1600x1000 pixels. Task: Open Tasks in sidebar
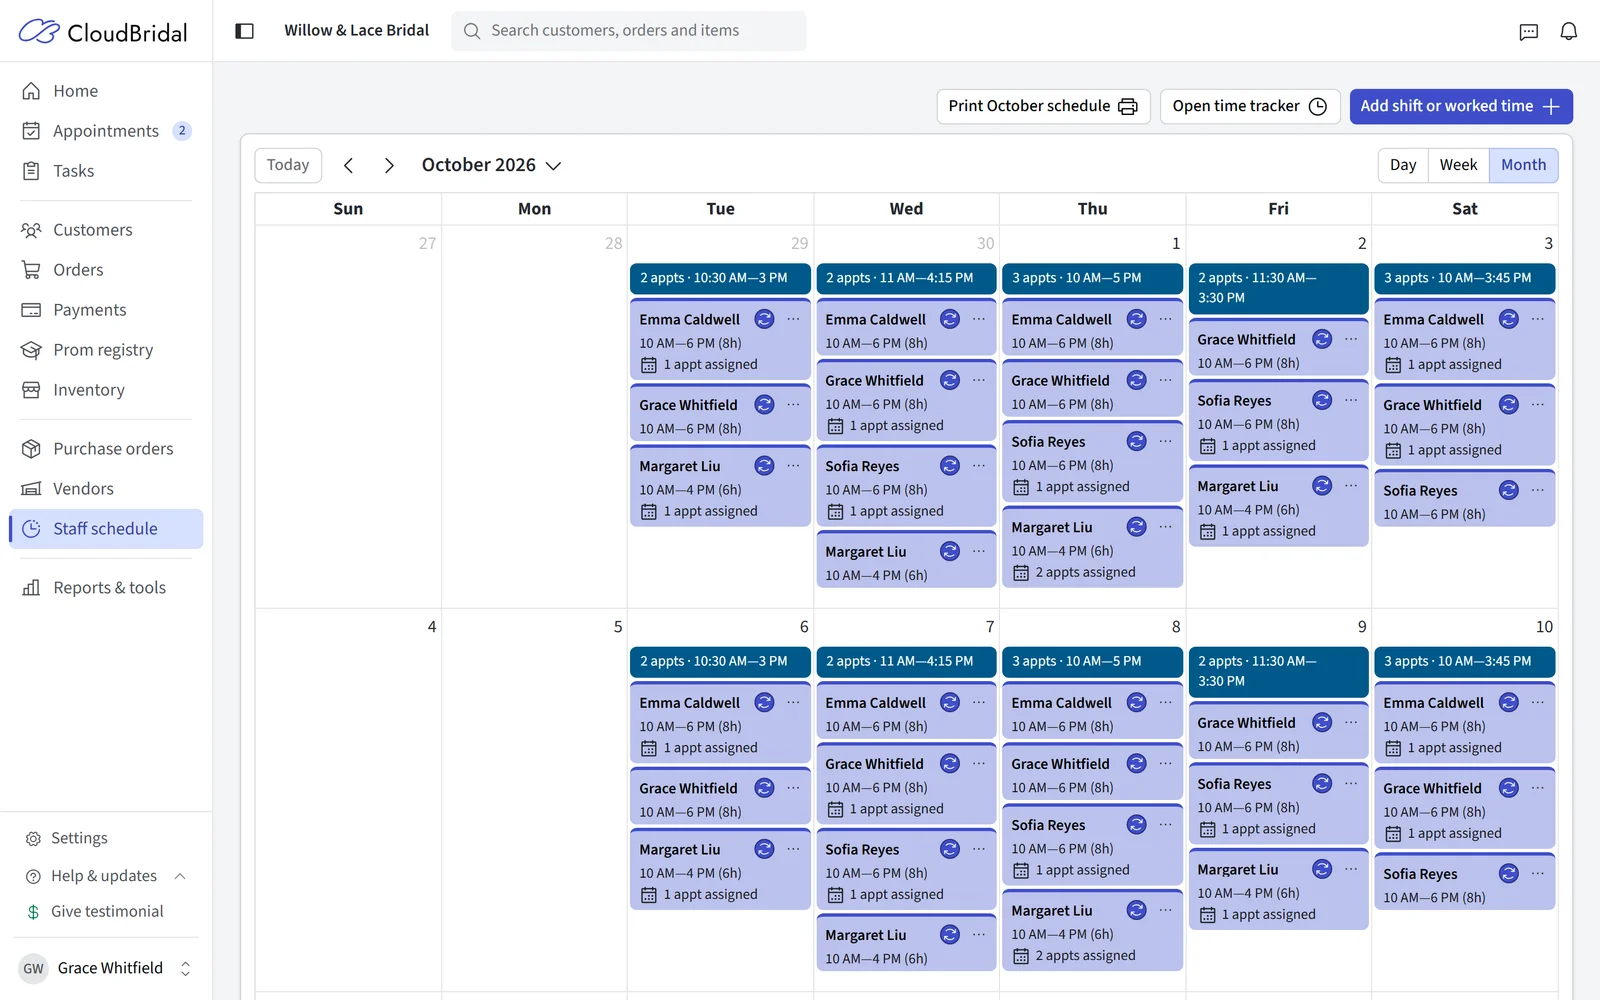[x=106, y=171]
